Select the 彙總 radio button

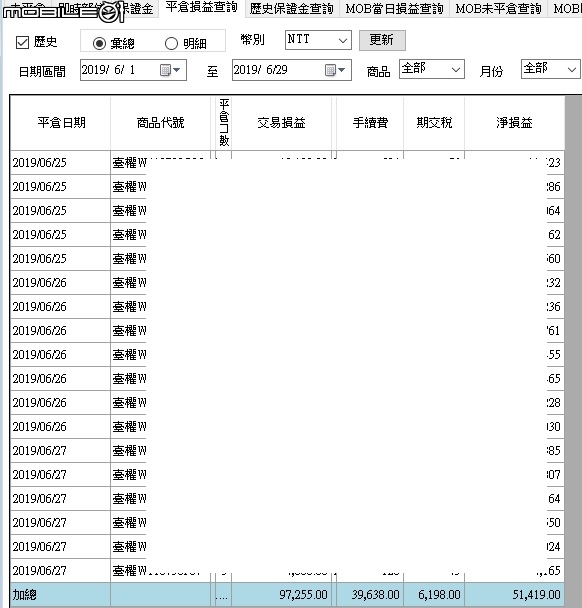point(99,43)
